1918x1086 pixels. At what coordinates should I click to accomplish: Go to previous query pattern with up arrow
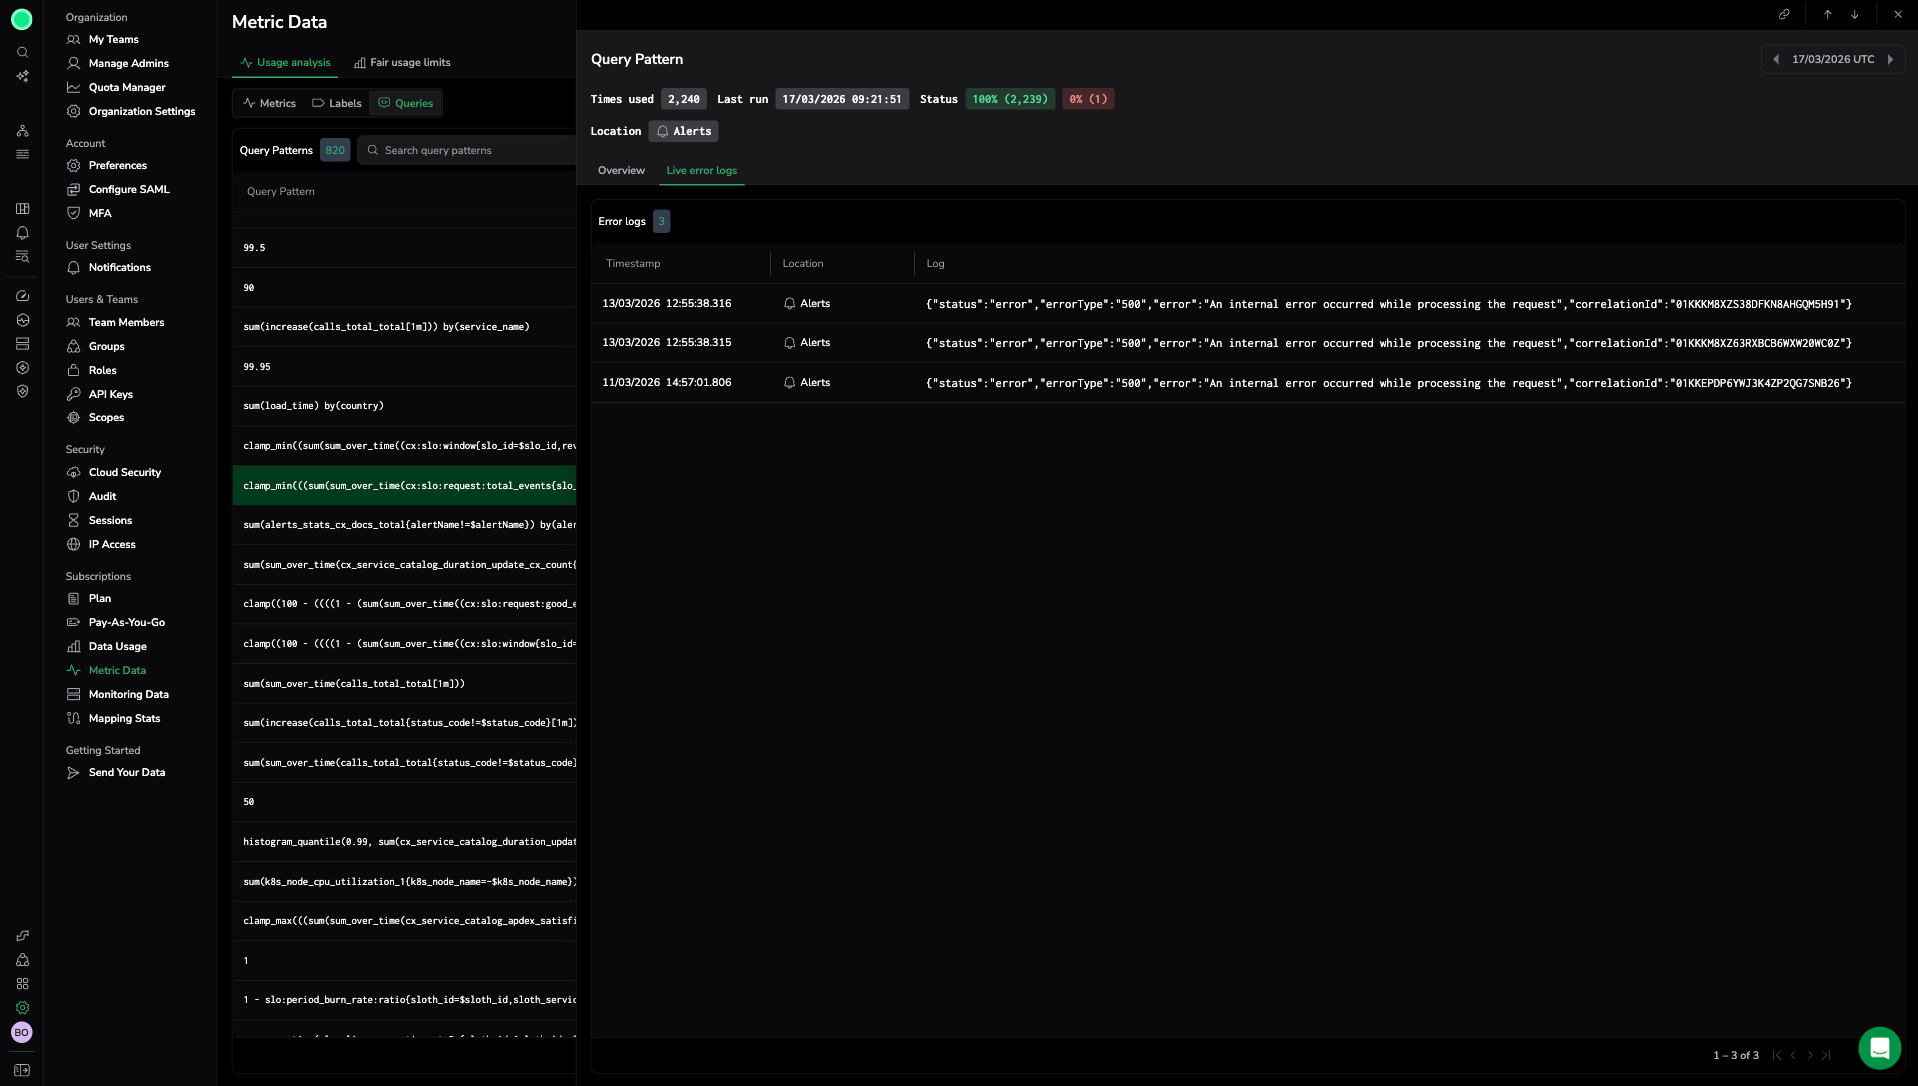coord(1827,15)
